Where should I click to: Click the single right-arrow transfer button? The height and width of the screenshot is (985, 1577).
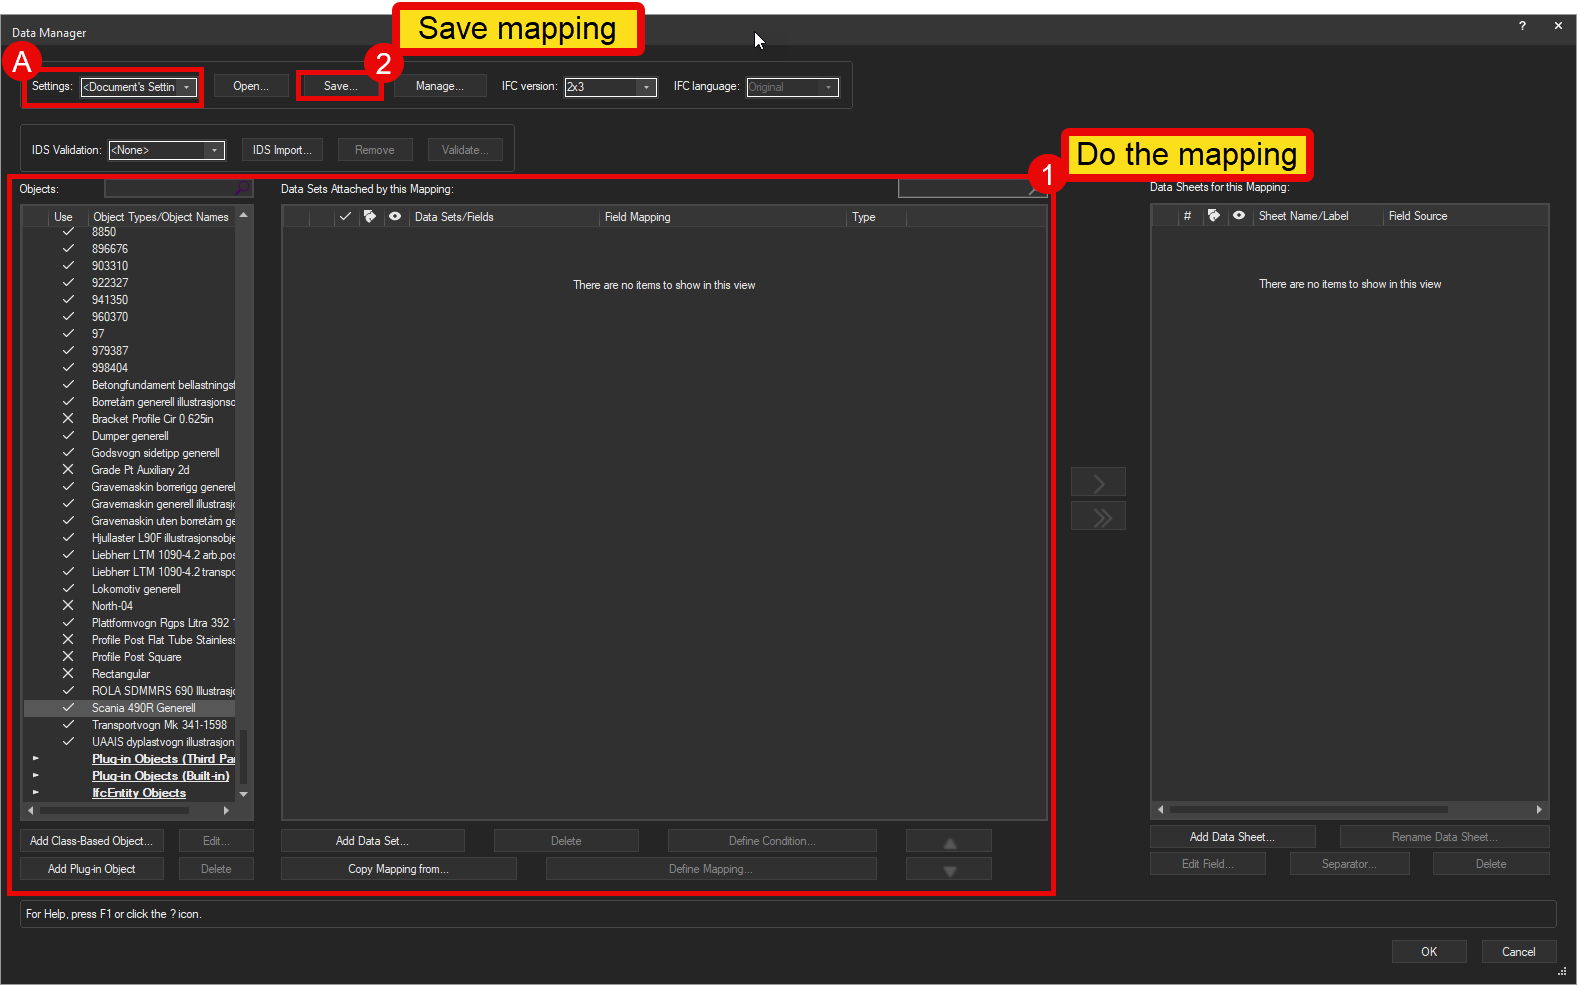pyautogui.click(x=1098, y=482)
